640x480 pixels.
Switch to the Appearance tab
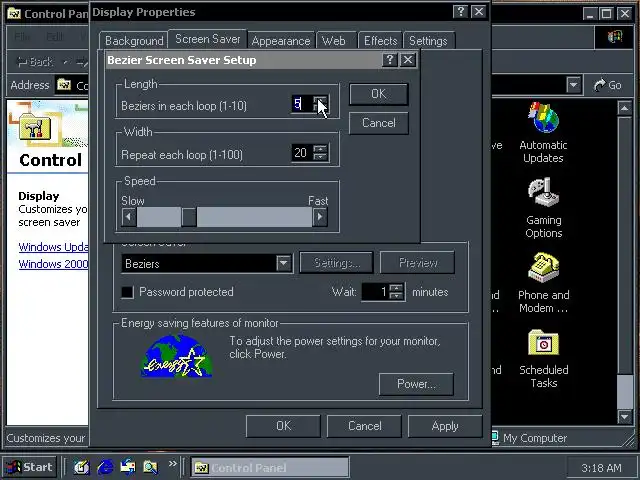pos(281,41)
